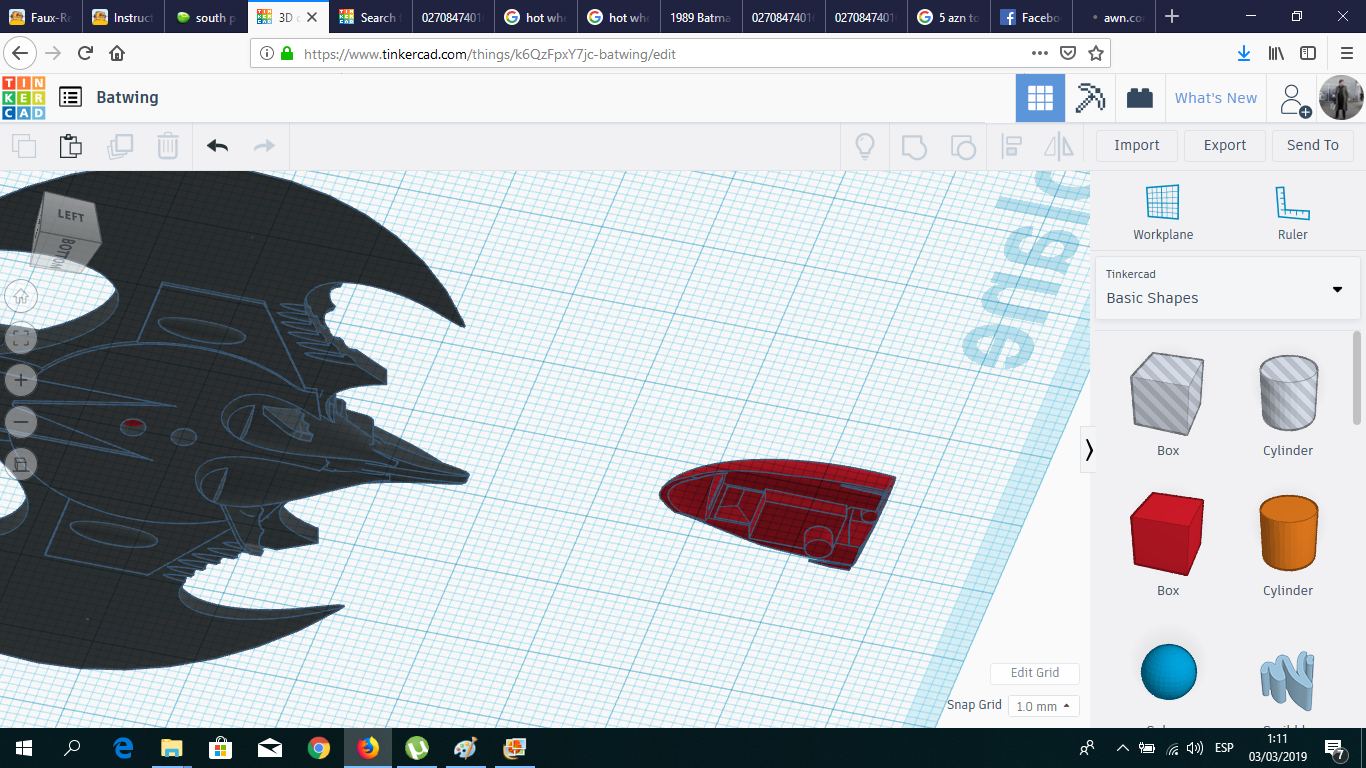
Task: Select the red cockpit shape on the workplane
Action: click(777, 514)
